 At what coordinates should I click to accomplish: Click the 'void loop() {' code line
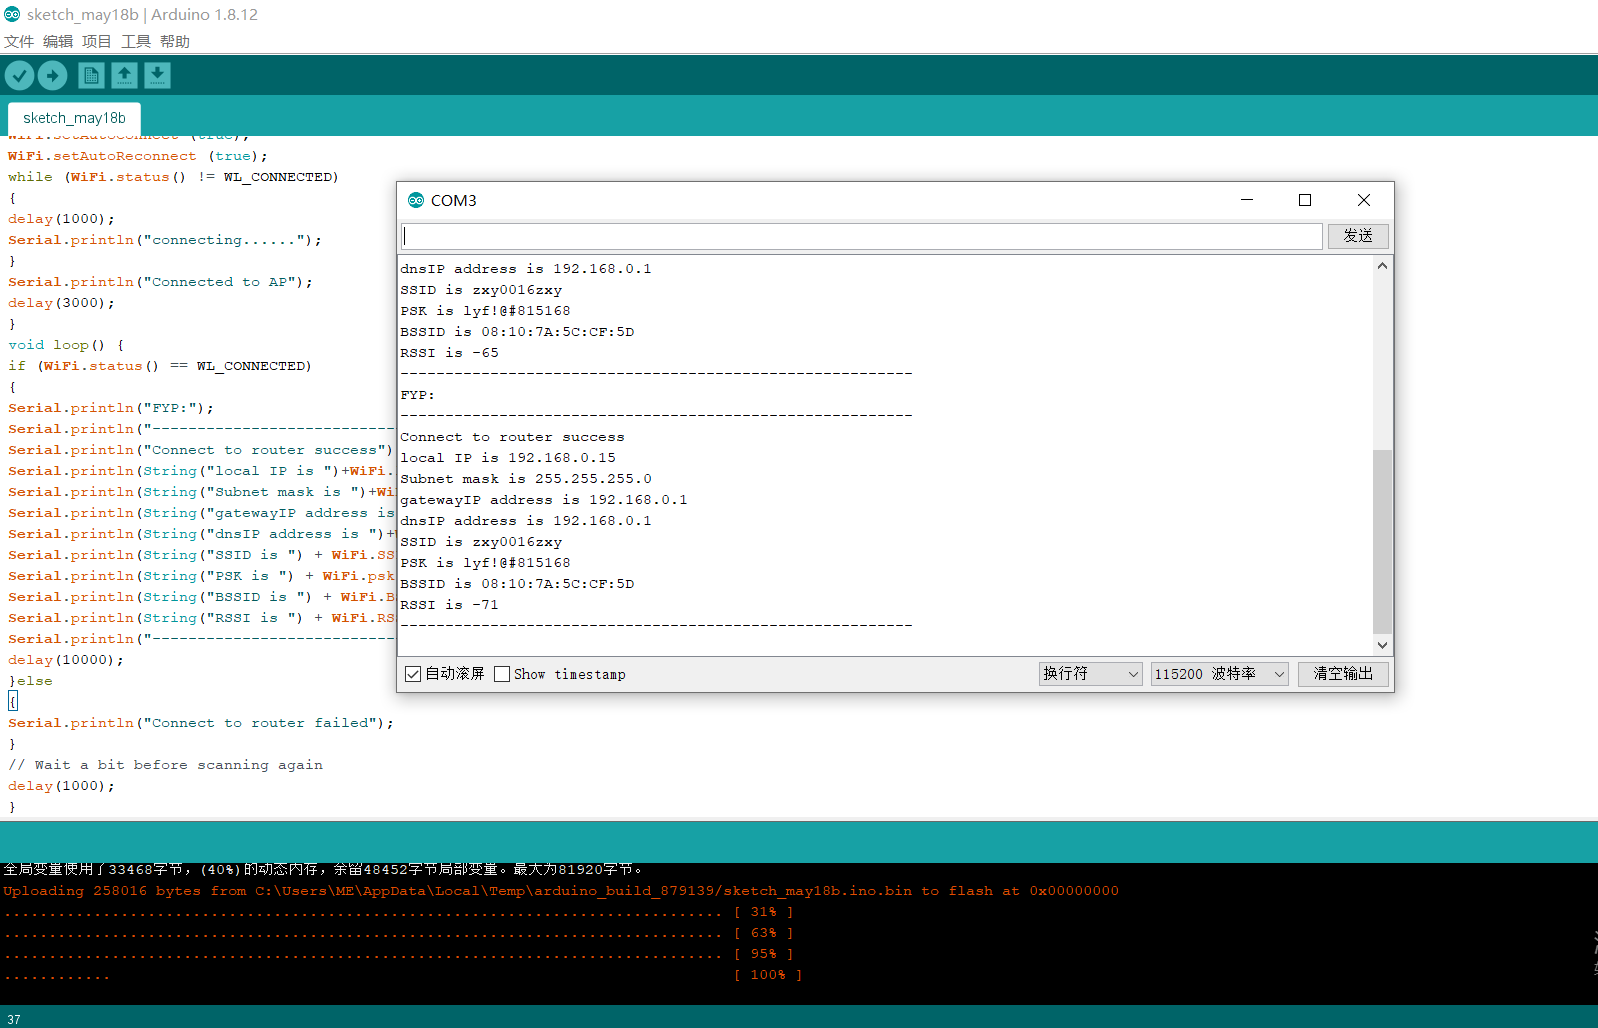point(66,345)
